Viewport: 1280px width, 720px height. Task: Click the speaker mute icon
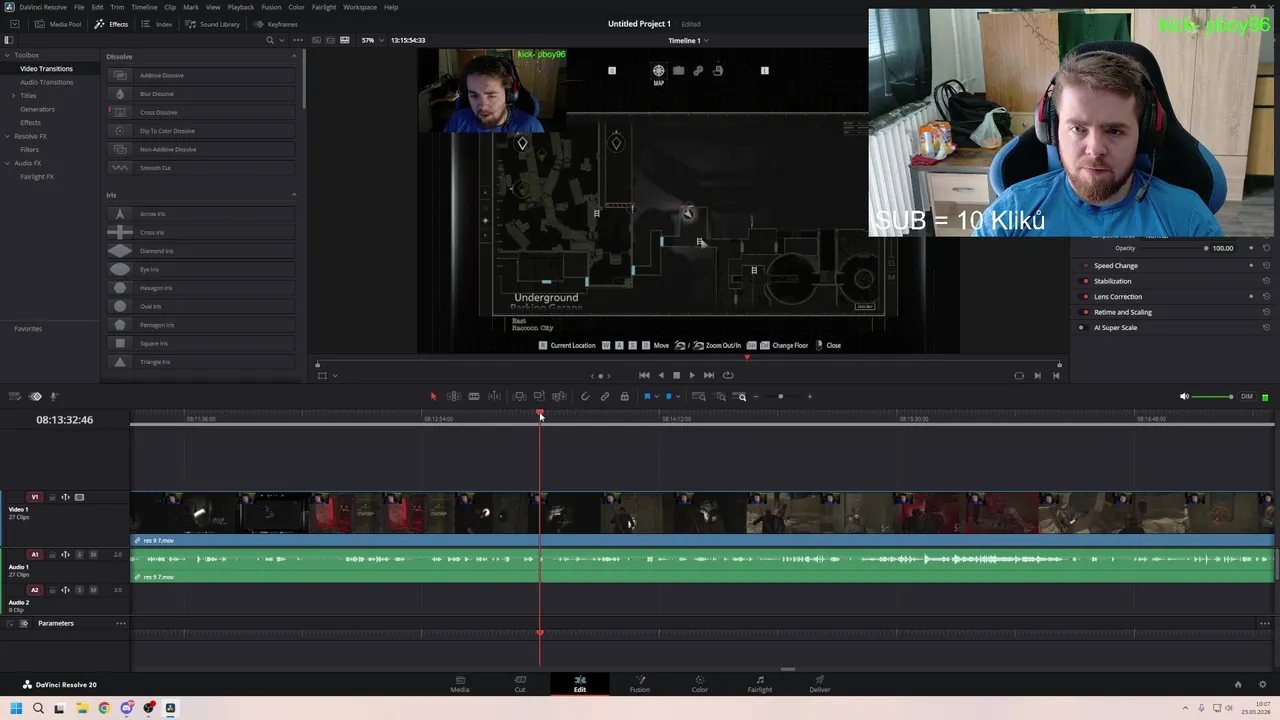[1184, 397]
